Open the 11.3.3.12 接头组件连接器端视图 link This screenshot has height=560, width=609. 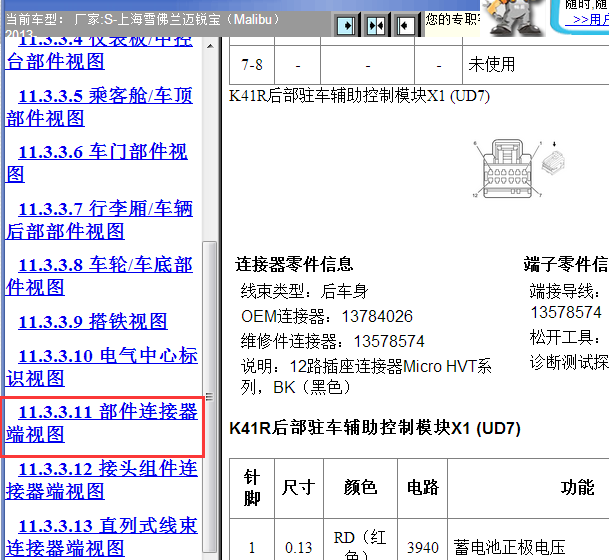click(x=102, y=480)
